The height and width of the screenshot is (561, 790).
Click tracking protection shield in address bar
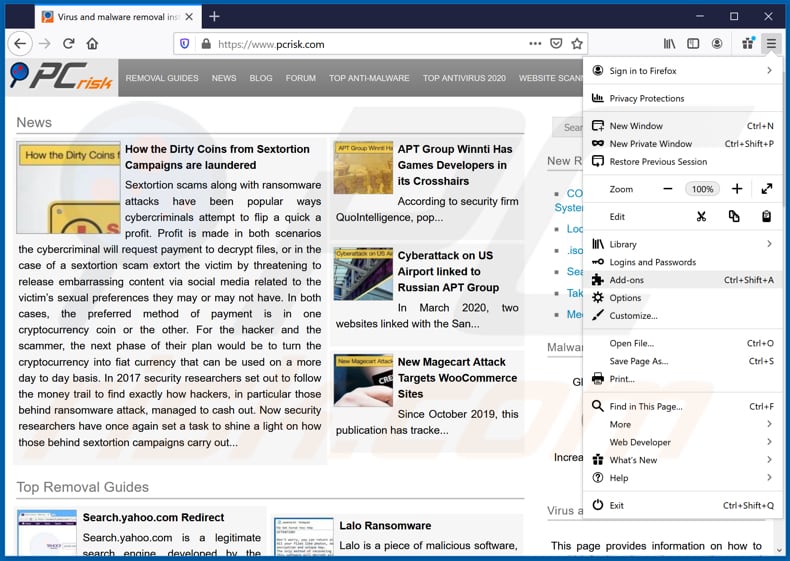click(x=183, y=44)
